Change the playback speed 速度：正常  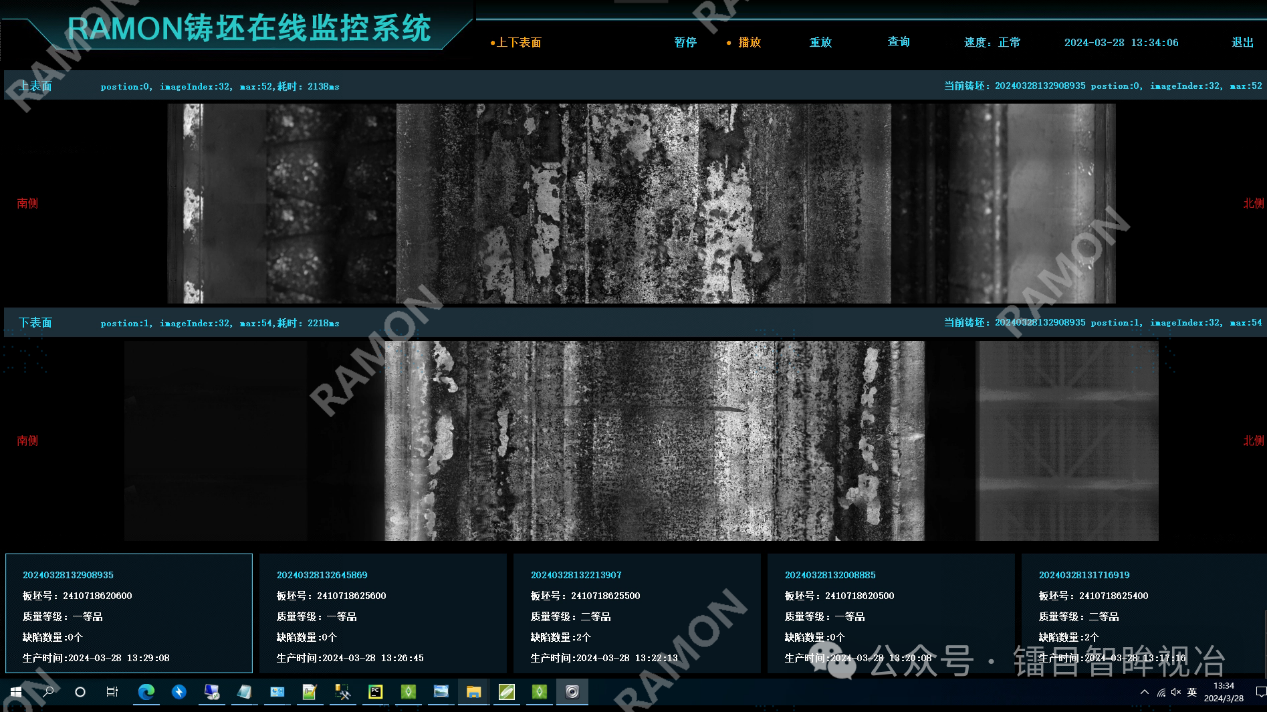(992, 43)
